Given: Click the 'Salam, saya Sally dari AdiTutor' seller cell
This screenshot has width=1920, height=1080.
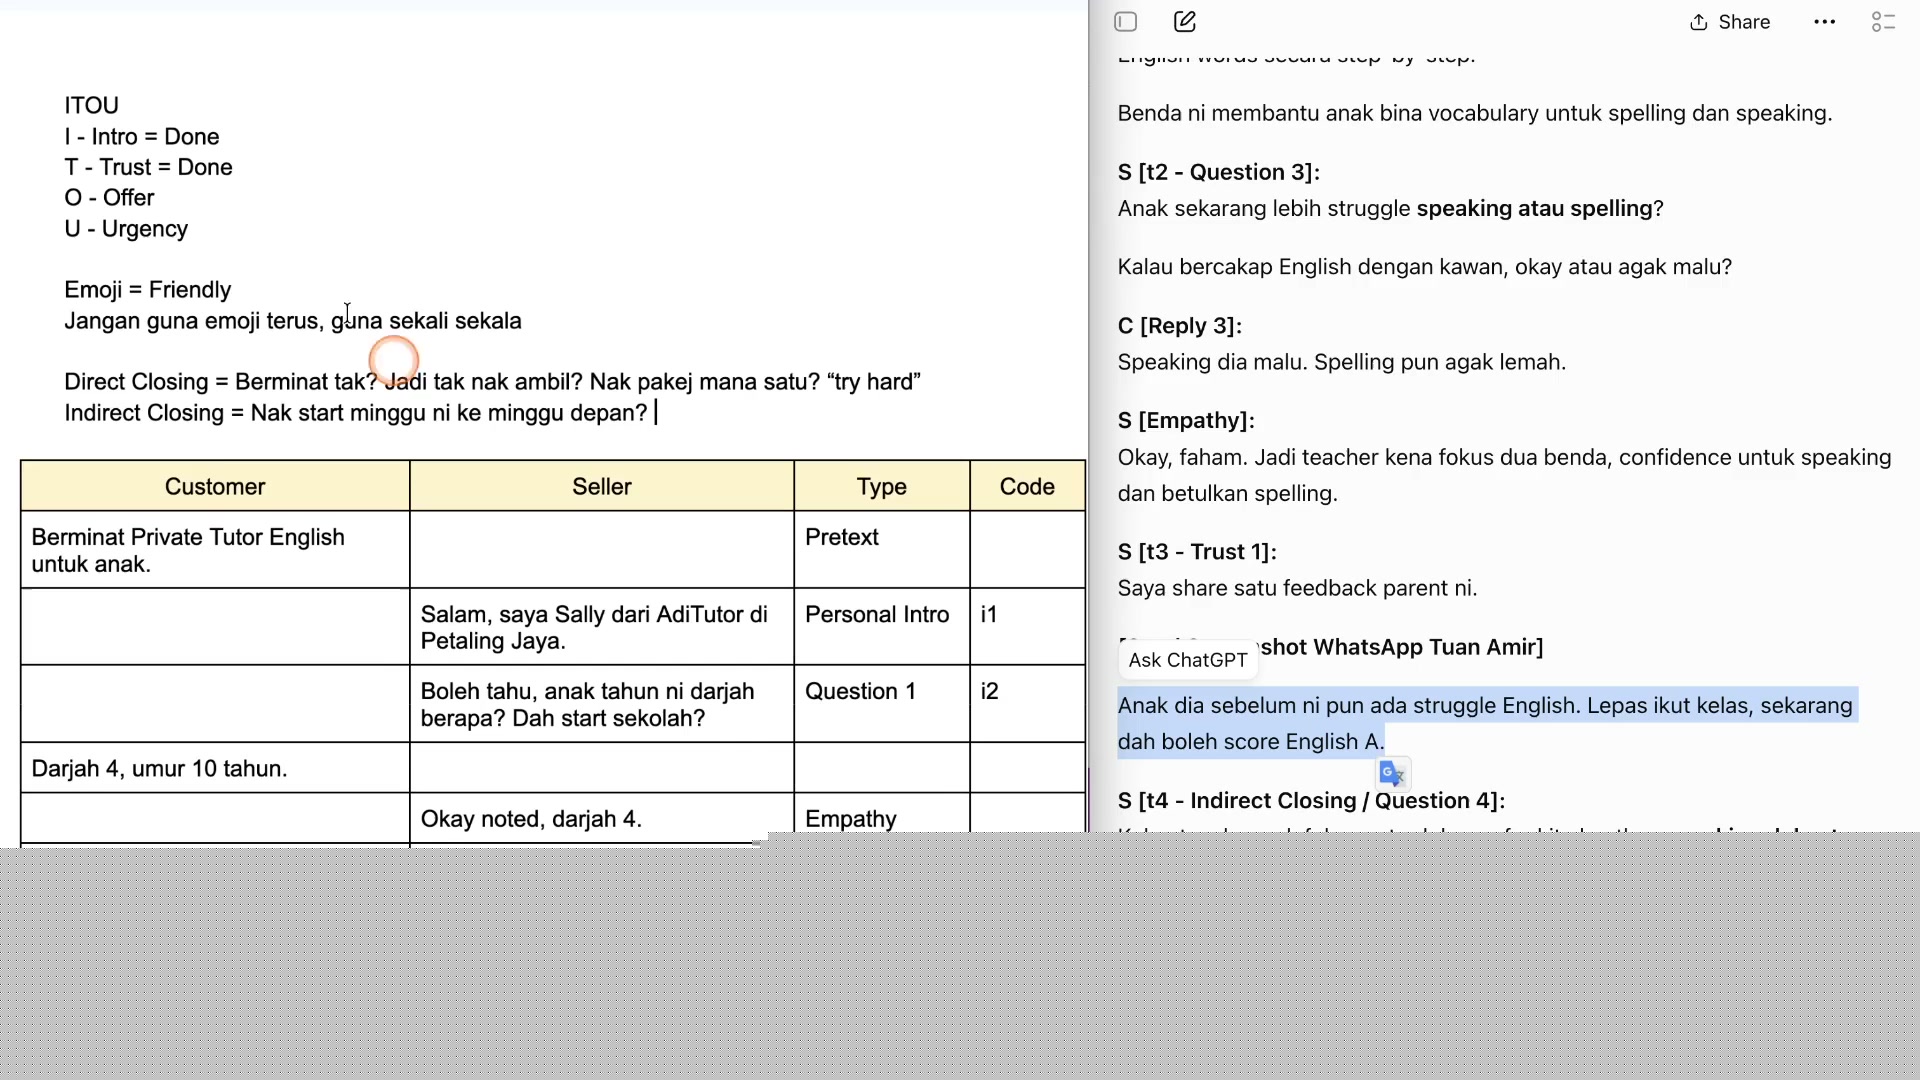Looking at the screenshot, I should tap(602, 627).
